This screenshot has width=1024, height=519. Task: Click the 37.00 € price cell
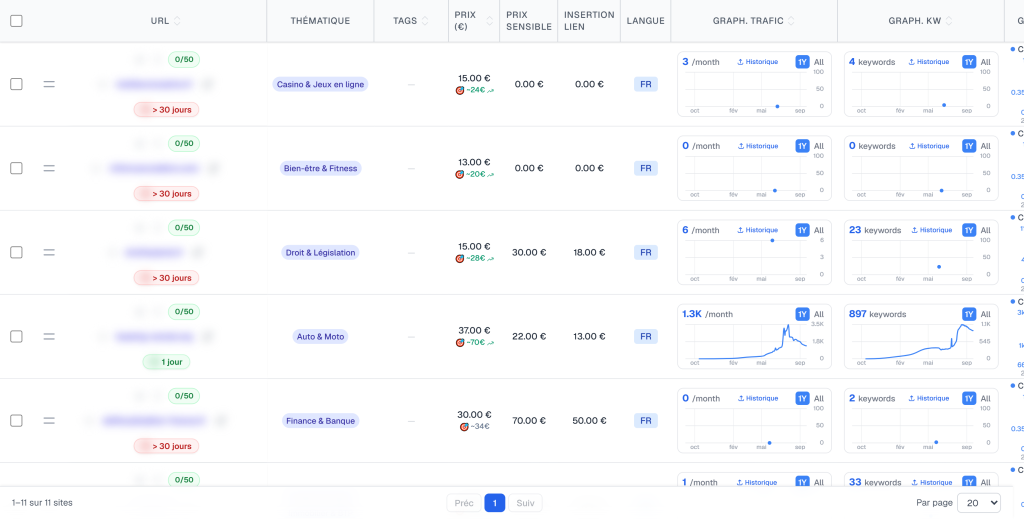pyautogui.click(x=474, y=330)
